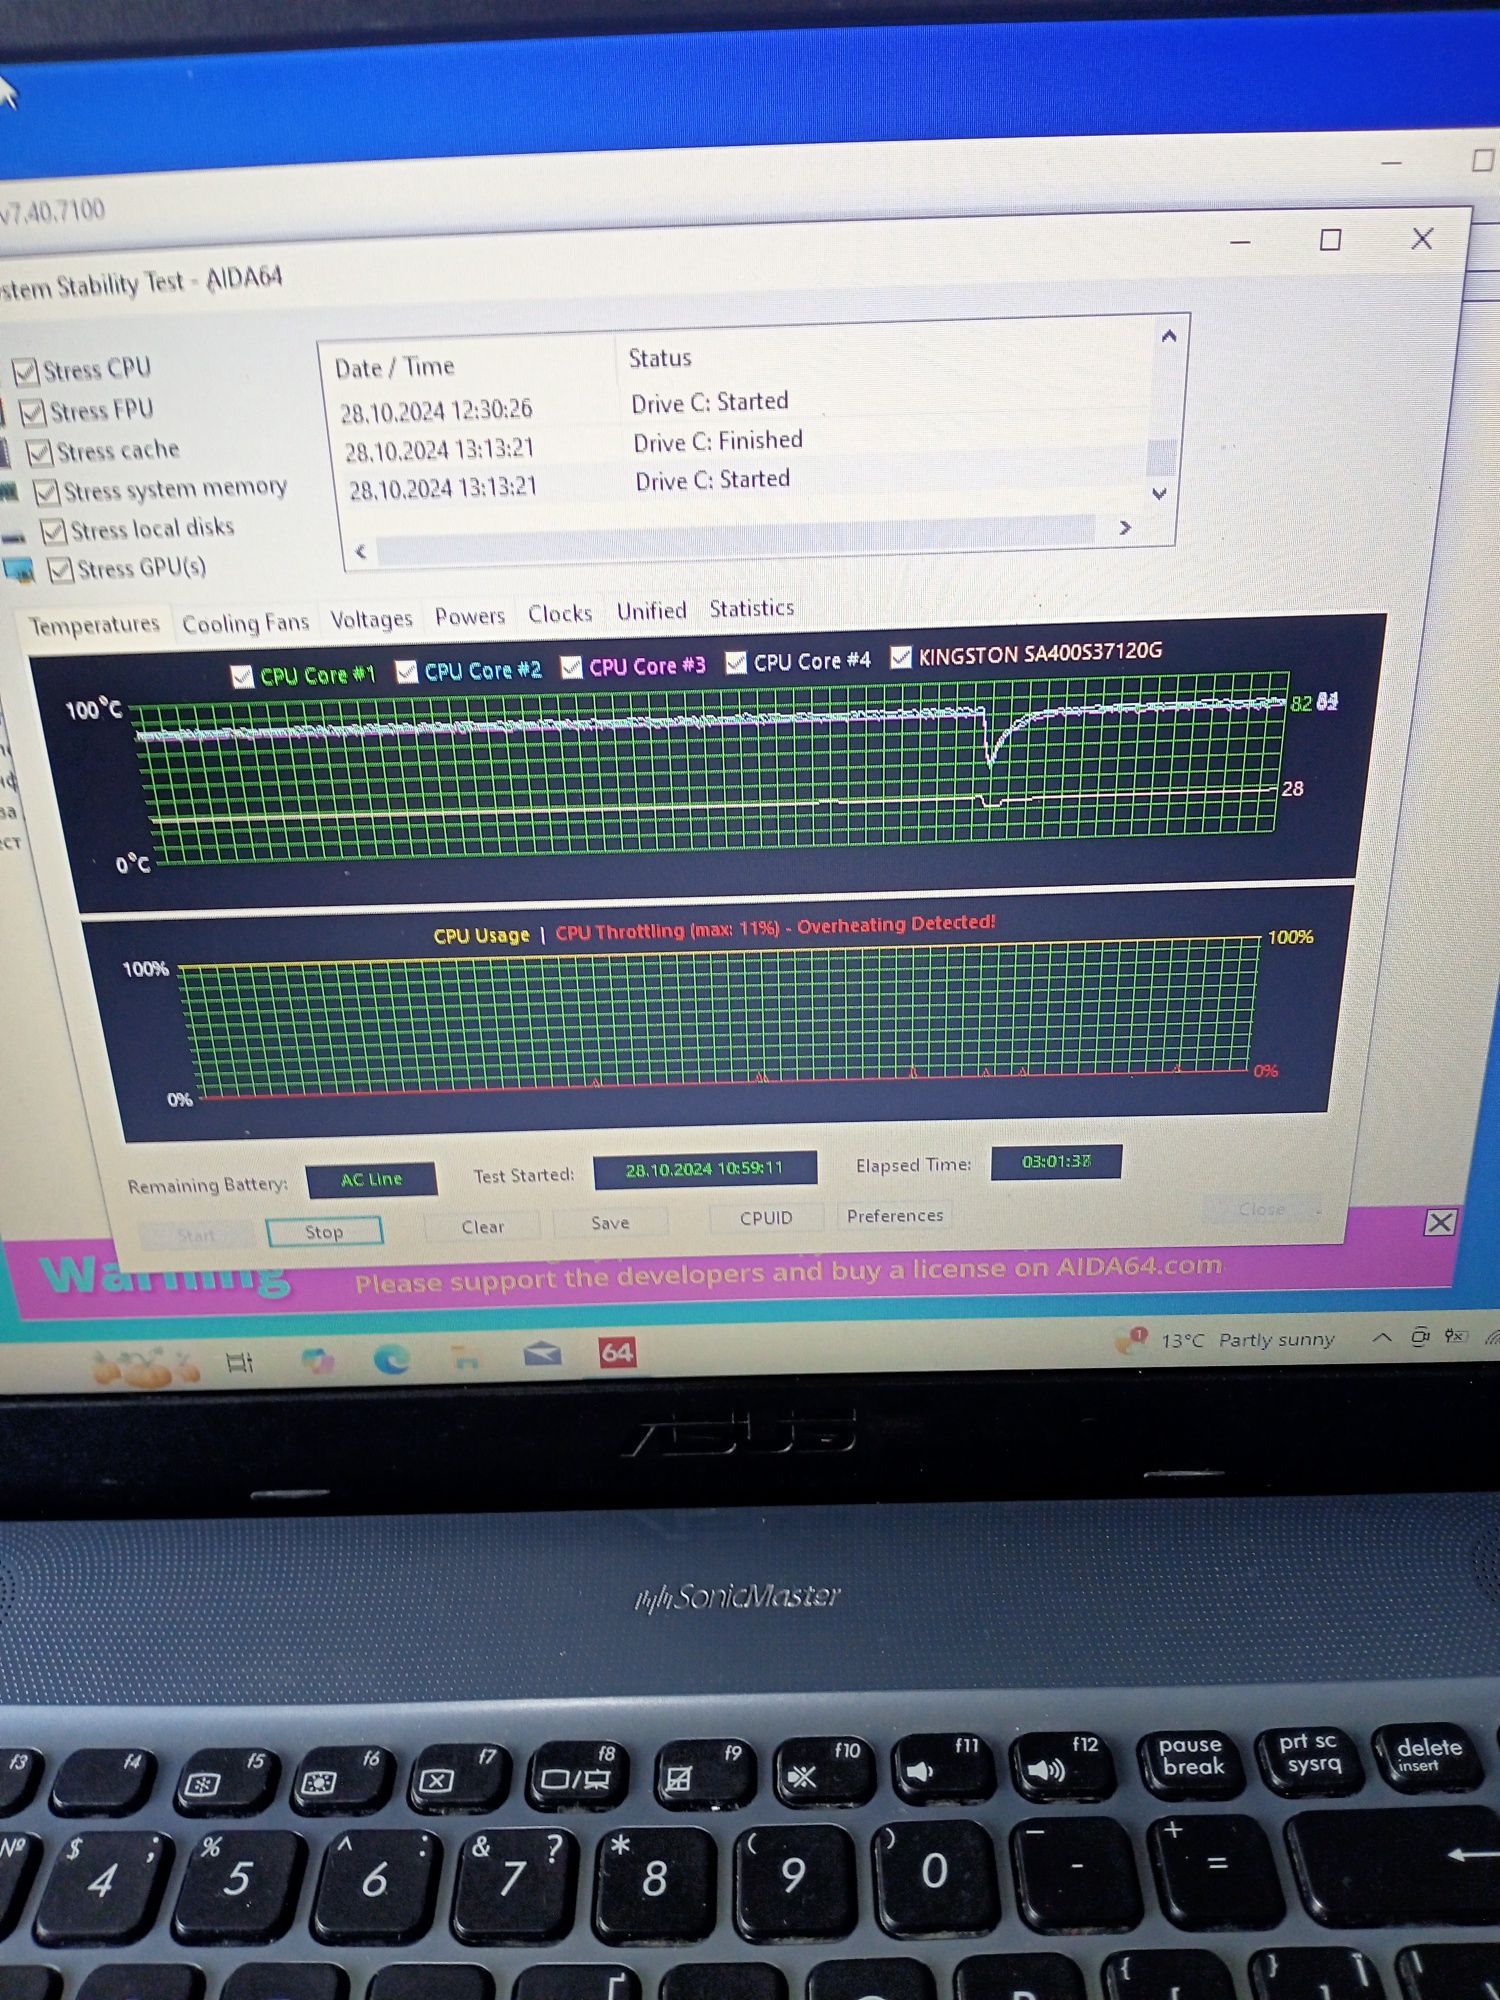Toggle the Stress cache checkbox
Image resolution: width=1500 pixels, height=2000 pixels.
coord(39,453)
